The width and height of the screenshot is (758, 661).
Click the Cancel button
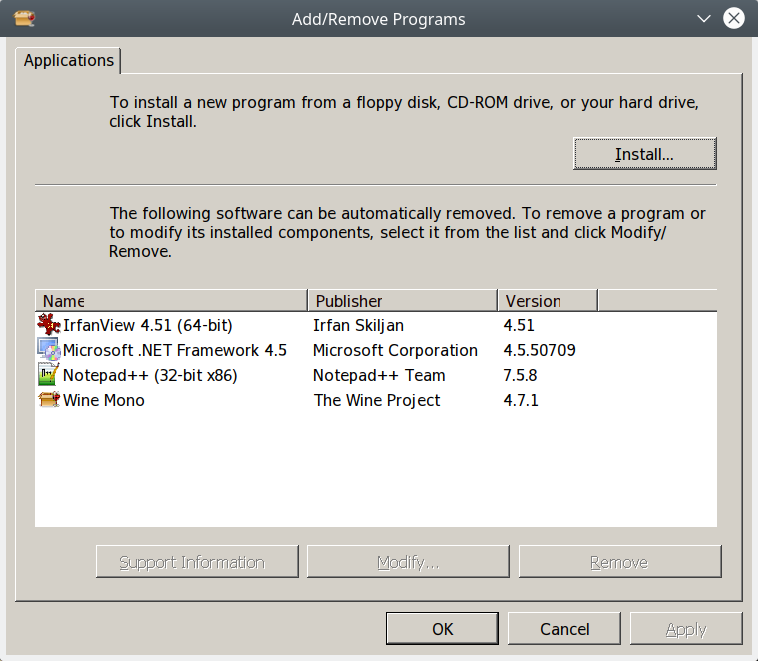[564, 629]
